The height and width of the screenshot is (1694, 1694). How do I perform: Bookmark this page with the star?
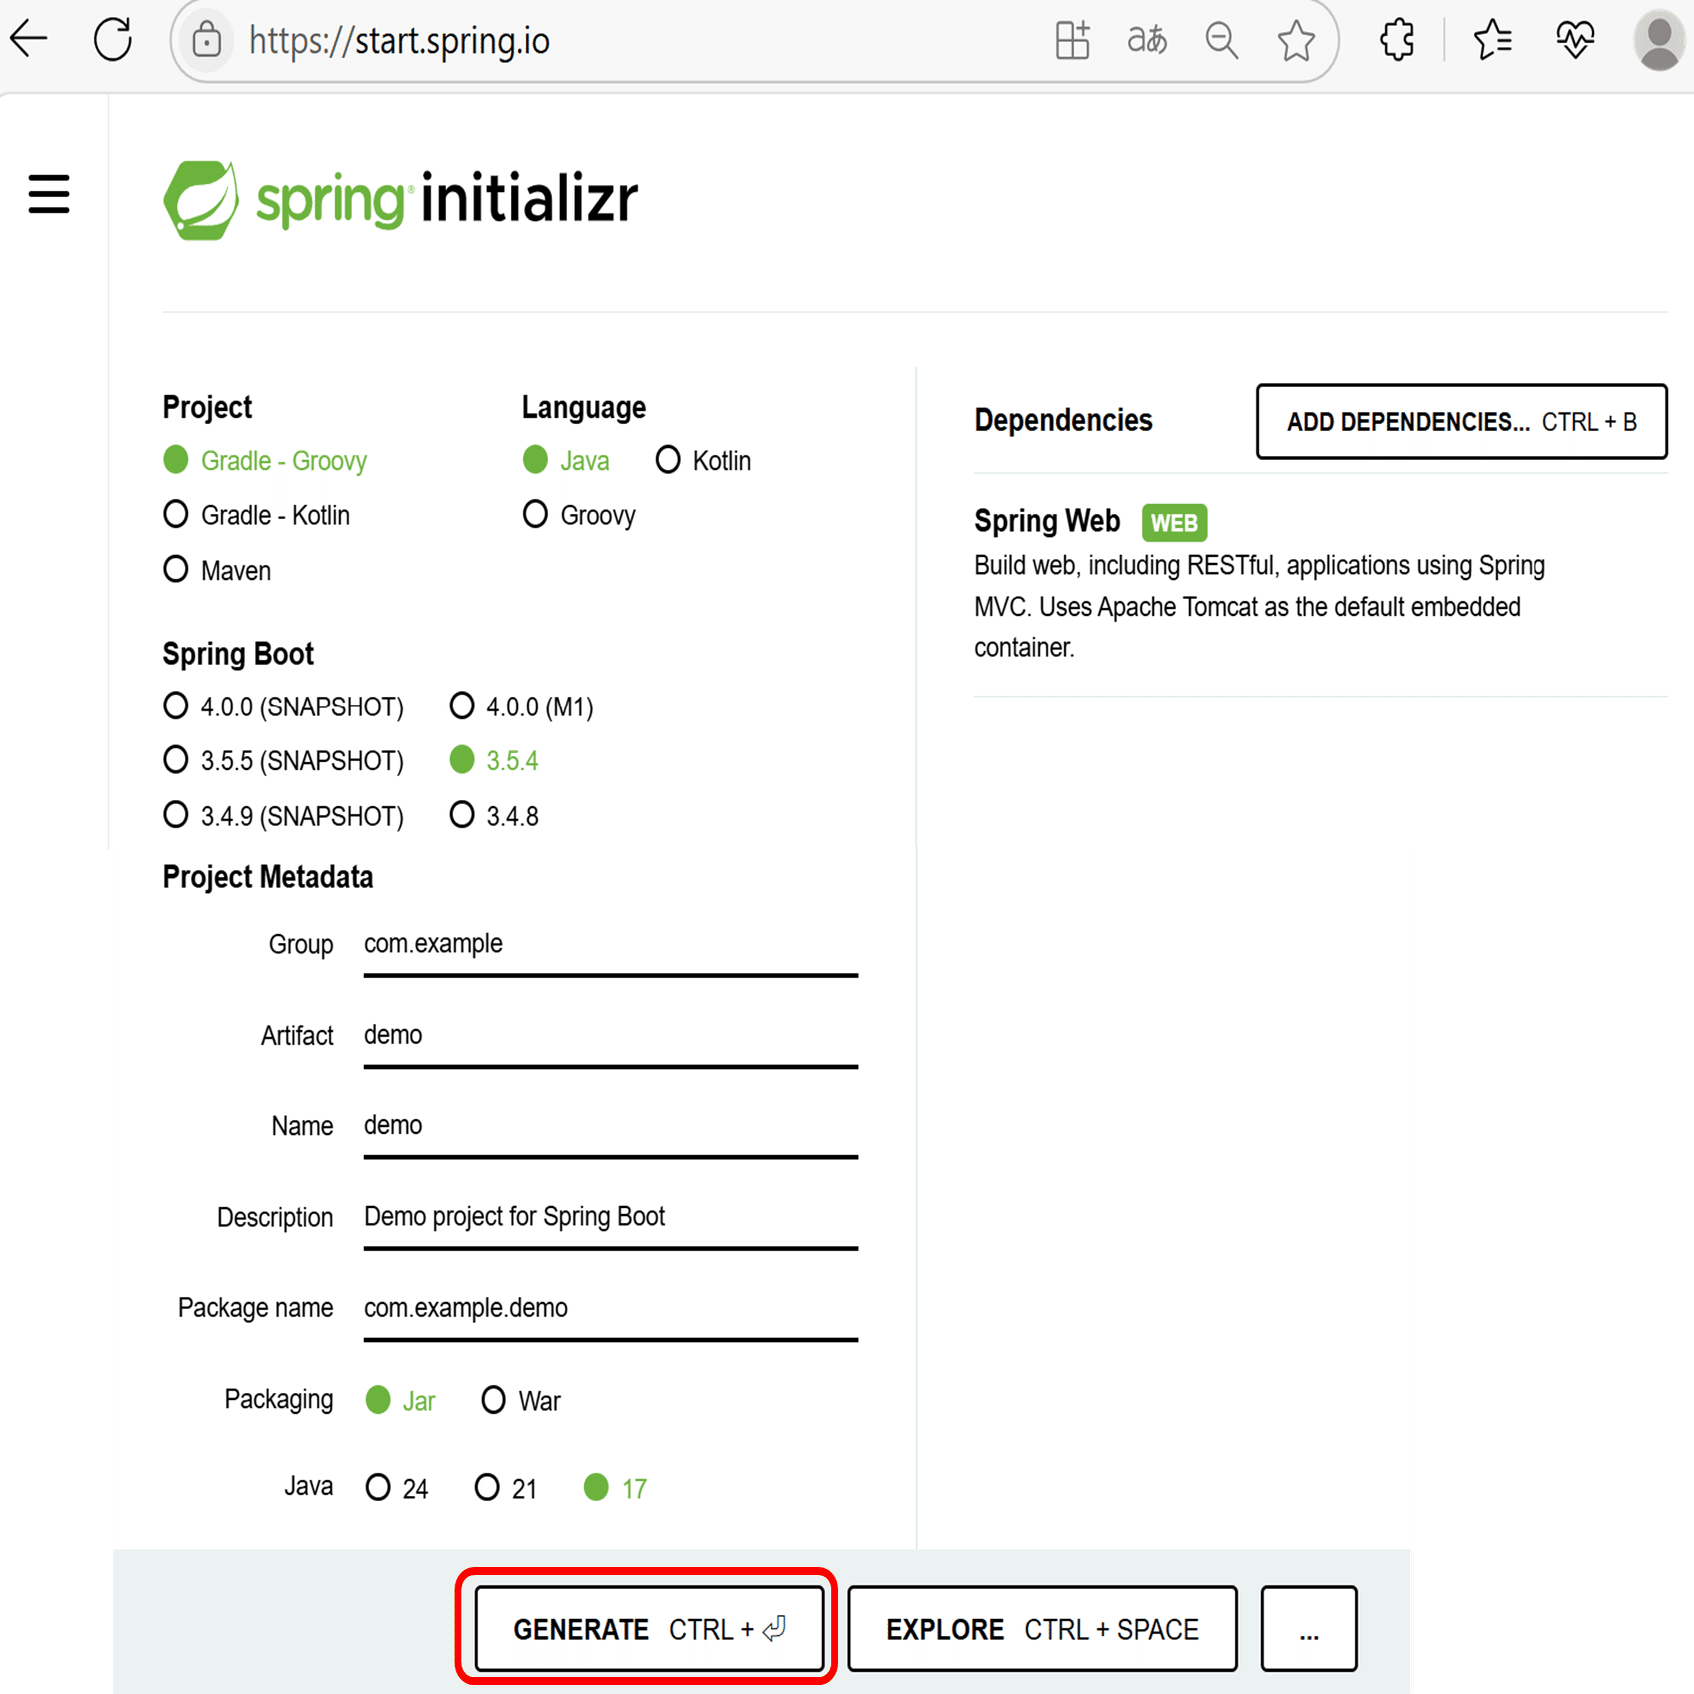(x=1296, y=40)
